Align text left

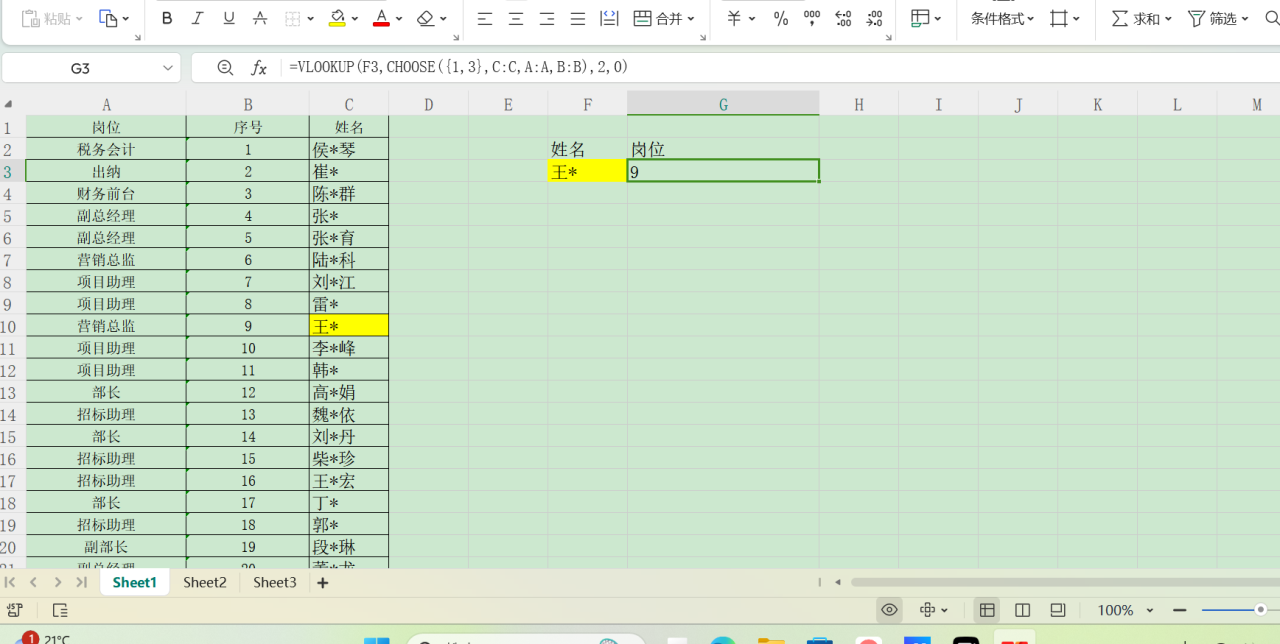pyautogui.click(x=485, y=18)
